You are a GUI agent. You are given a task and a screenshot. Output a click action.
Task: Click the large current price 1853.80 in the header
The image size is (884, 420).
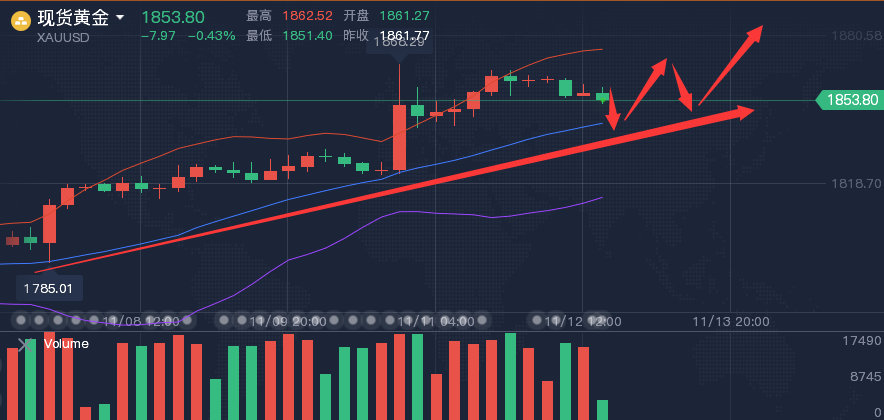(173, 17)
